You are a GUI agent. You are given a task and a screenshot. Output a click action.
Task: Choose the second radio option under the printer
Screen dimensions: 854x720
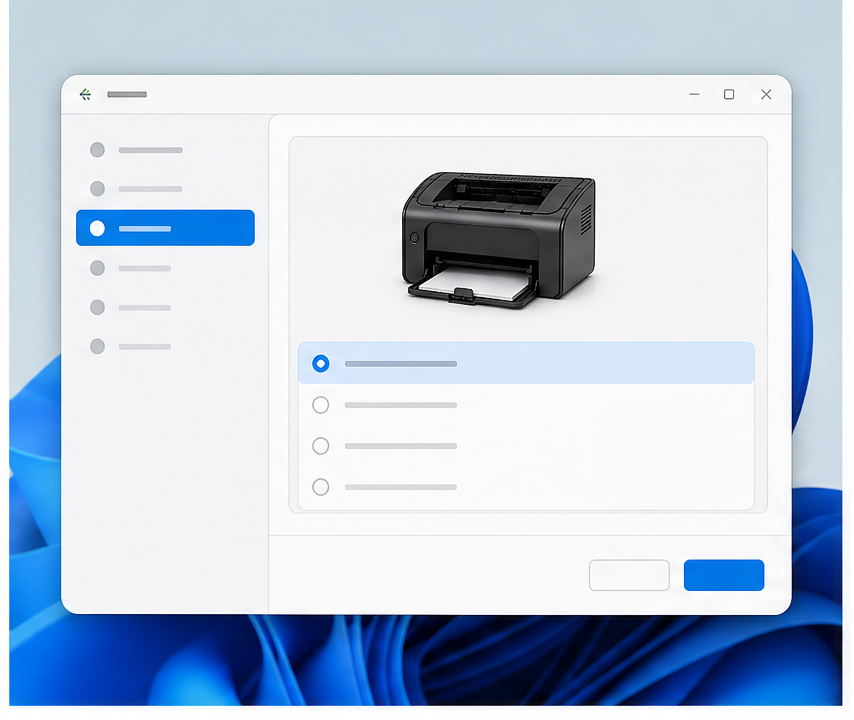coord(321,405)
